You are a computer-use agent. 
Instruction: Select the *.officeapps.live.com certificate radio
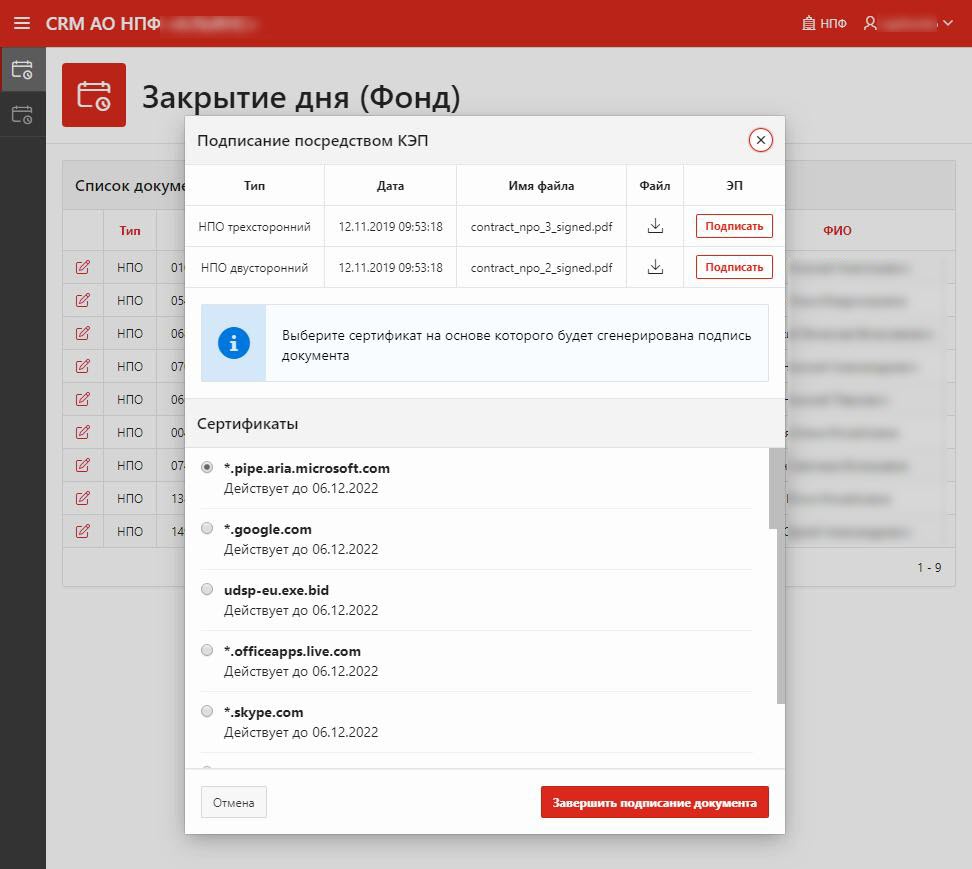tap(207, 650)
